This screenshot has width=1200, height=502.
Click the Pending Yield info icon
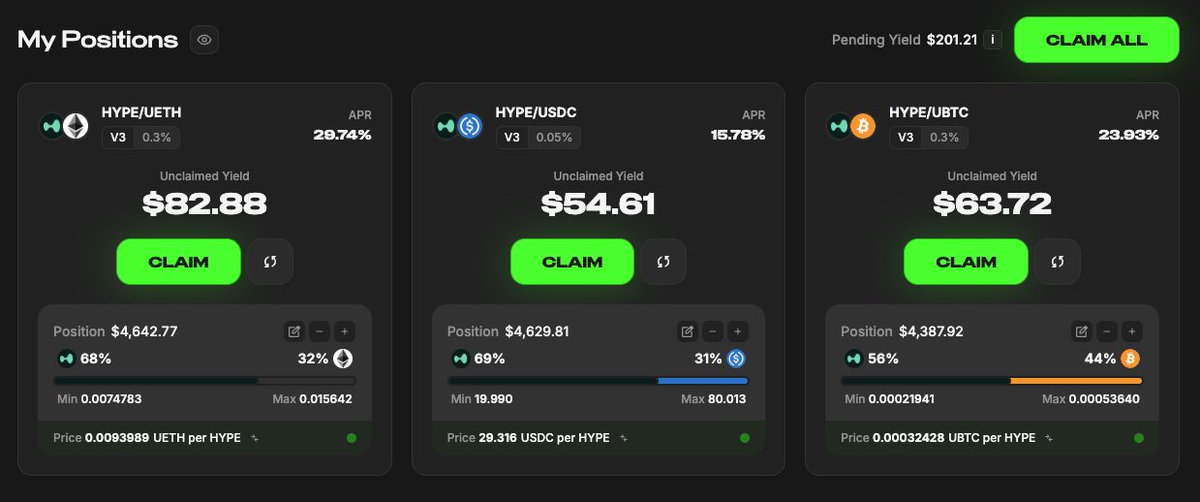(x=992, y=40)
